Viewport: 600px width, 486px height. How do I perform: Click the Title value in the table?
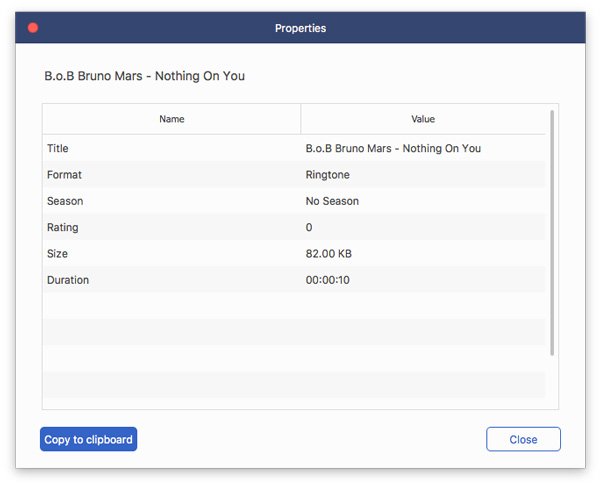pyautogui.click(x=393, y=148)
